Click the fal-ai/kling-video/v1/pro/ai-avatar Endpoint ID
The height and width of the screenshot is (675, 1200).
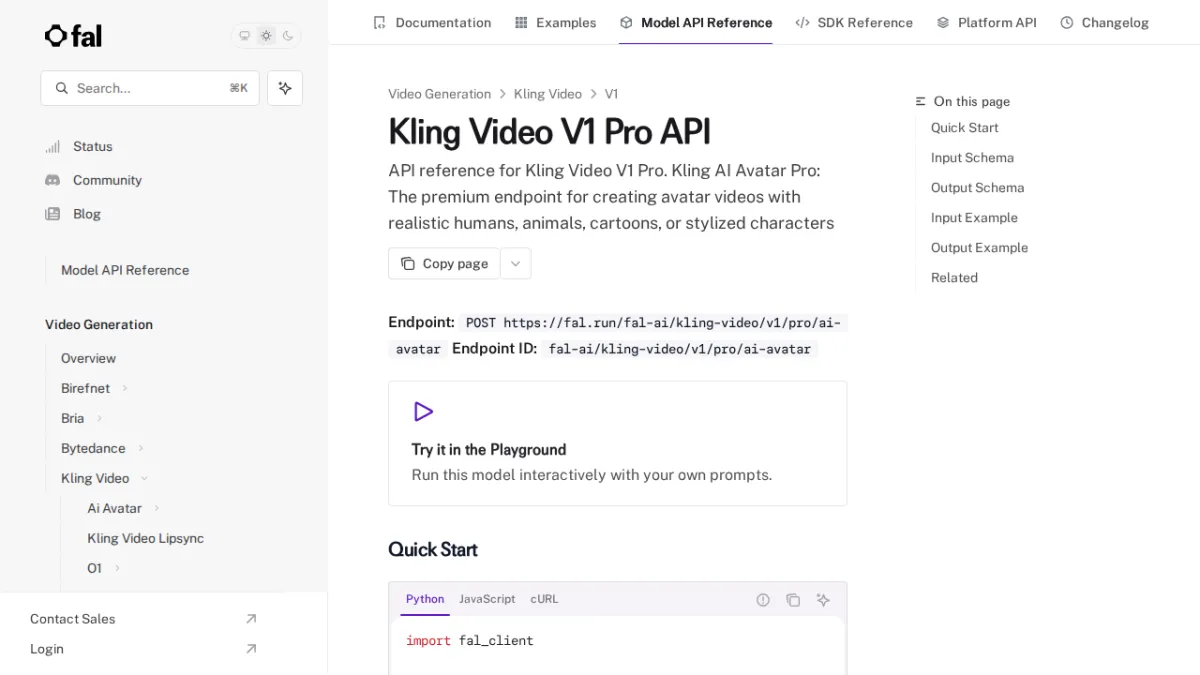(x=680, y=349)
